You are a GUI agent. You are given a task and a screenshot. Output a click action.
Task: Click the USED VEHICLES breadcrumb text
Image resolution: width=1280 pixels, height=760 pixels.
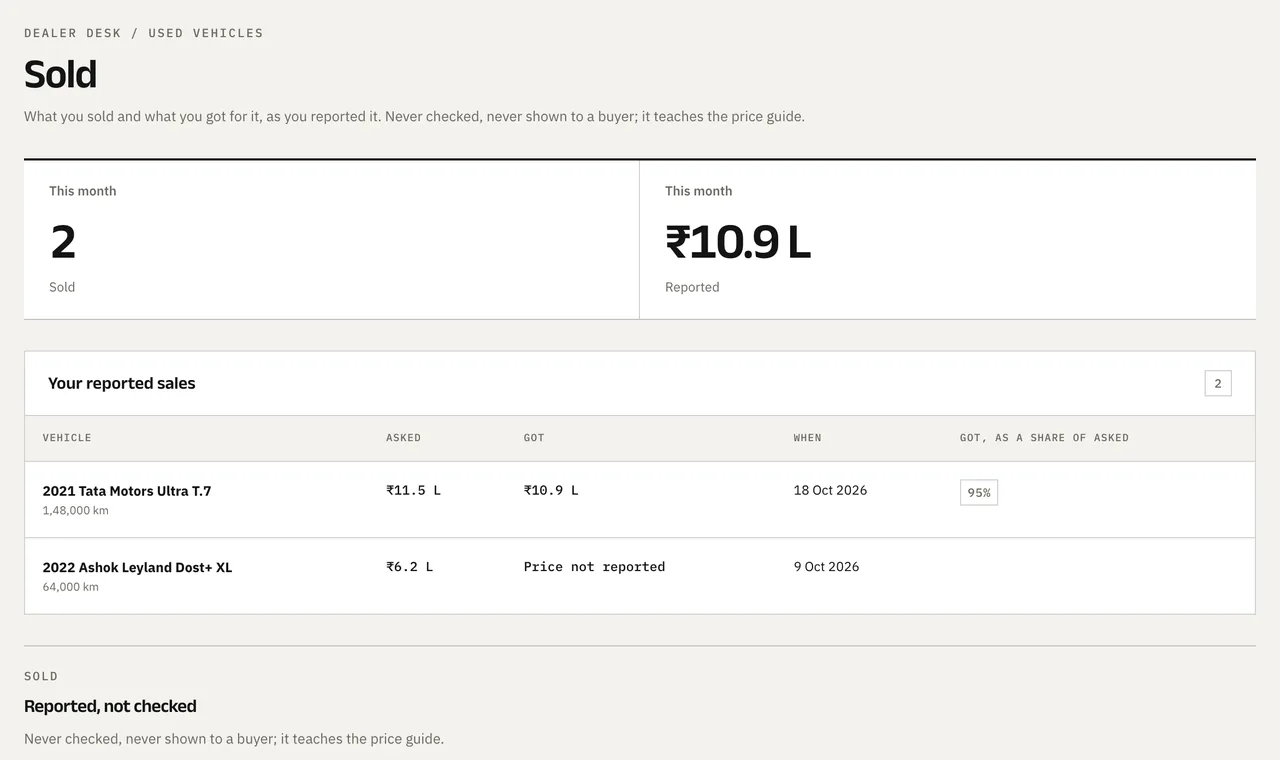pyautogui.click(x=206, y=33)
